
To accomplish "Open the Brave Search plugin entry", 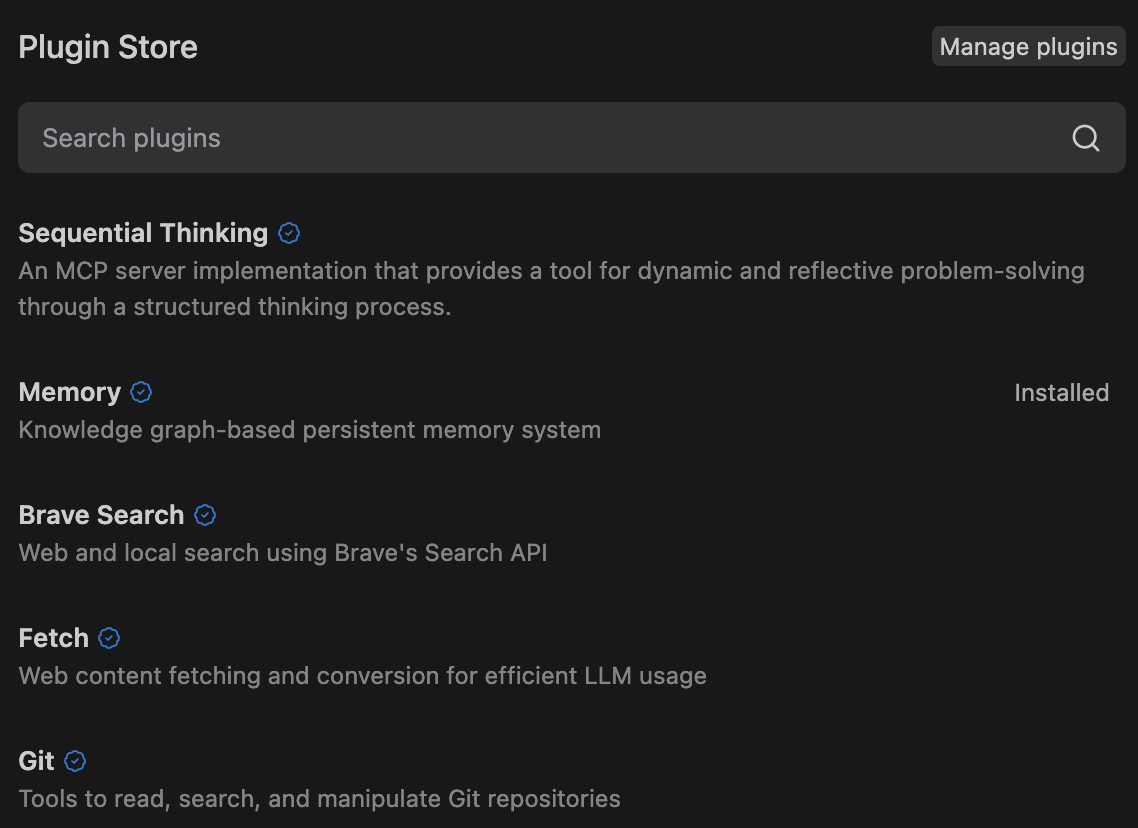I will [x=101, y=515].
